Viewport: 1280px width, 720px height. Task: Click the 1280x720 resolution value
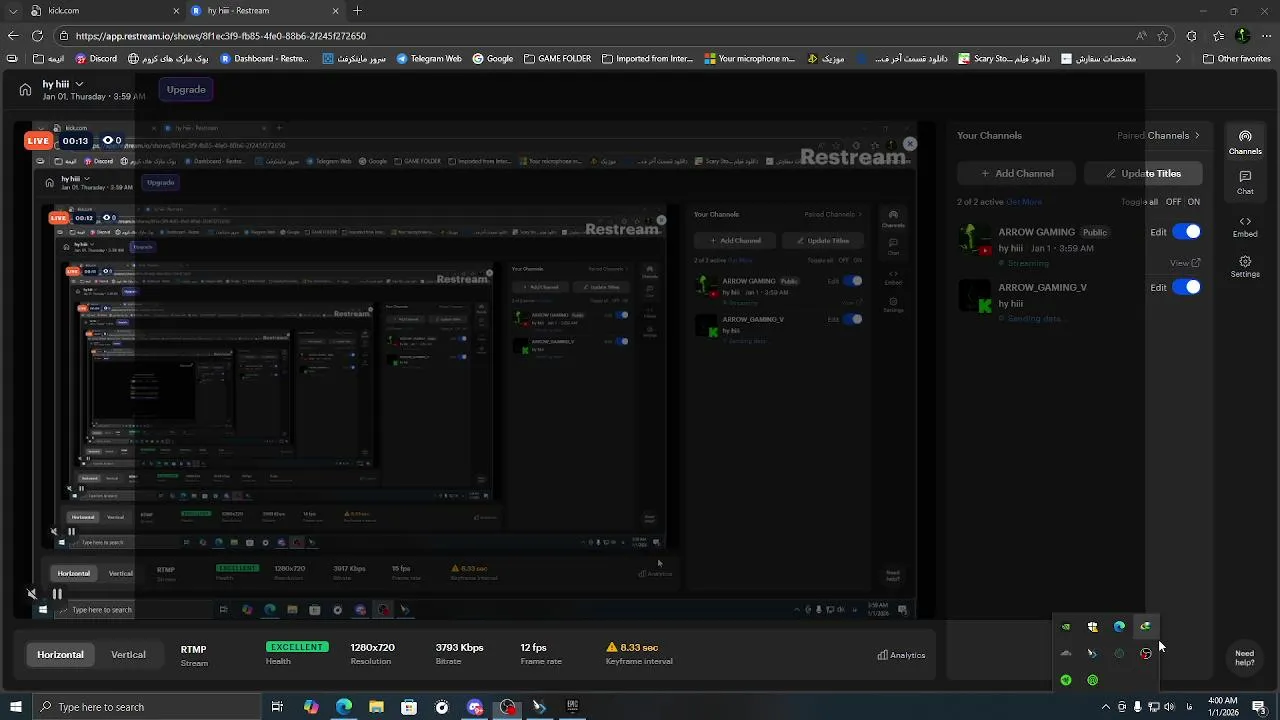point(372,648)
